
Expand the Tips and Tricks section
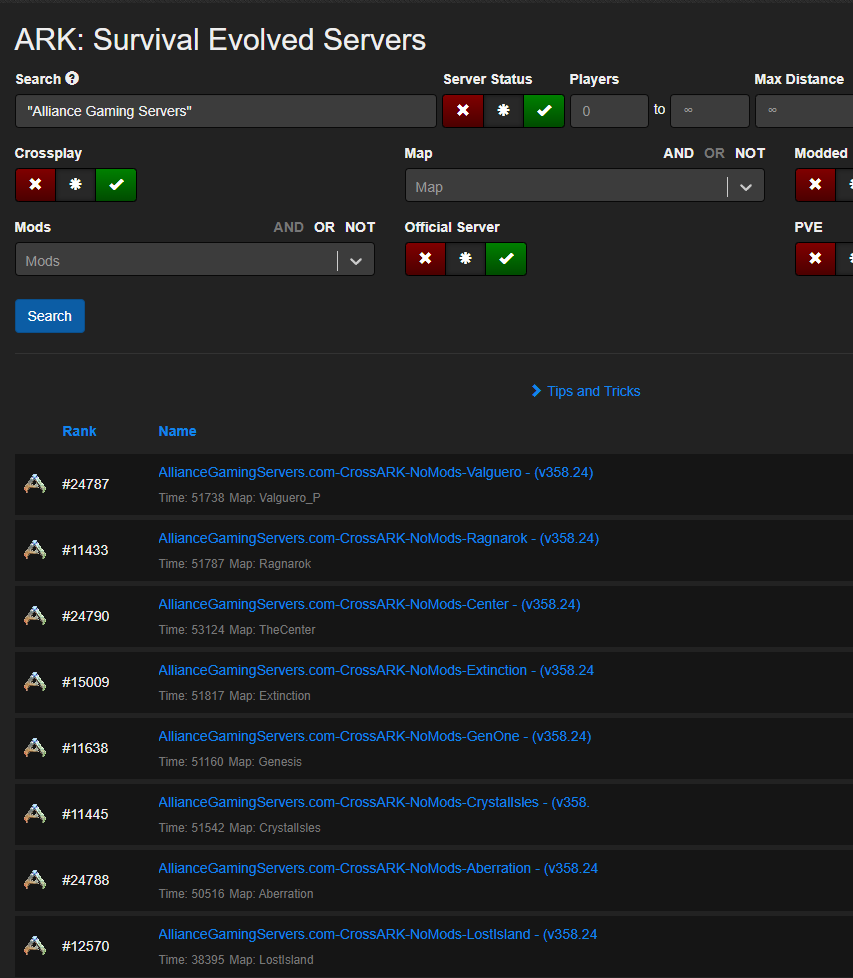[586, 391]
